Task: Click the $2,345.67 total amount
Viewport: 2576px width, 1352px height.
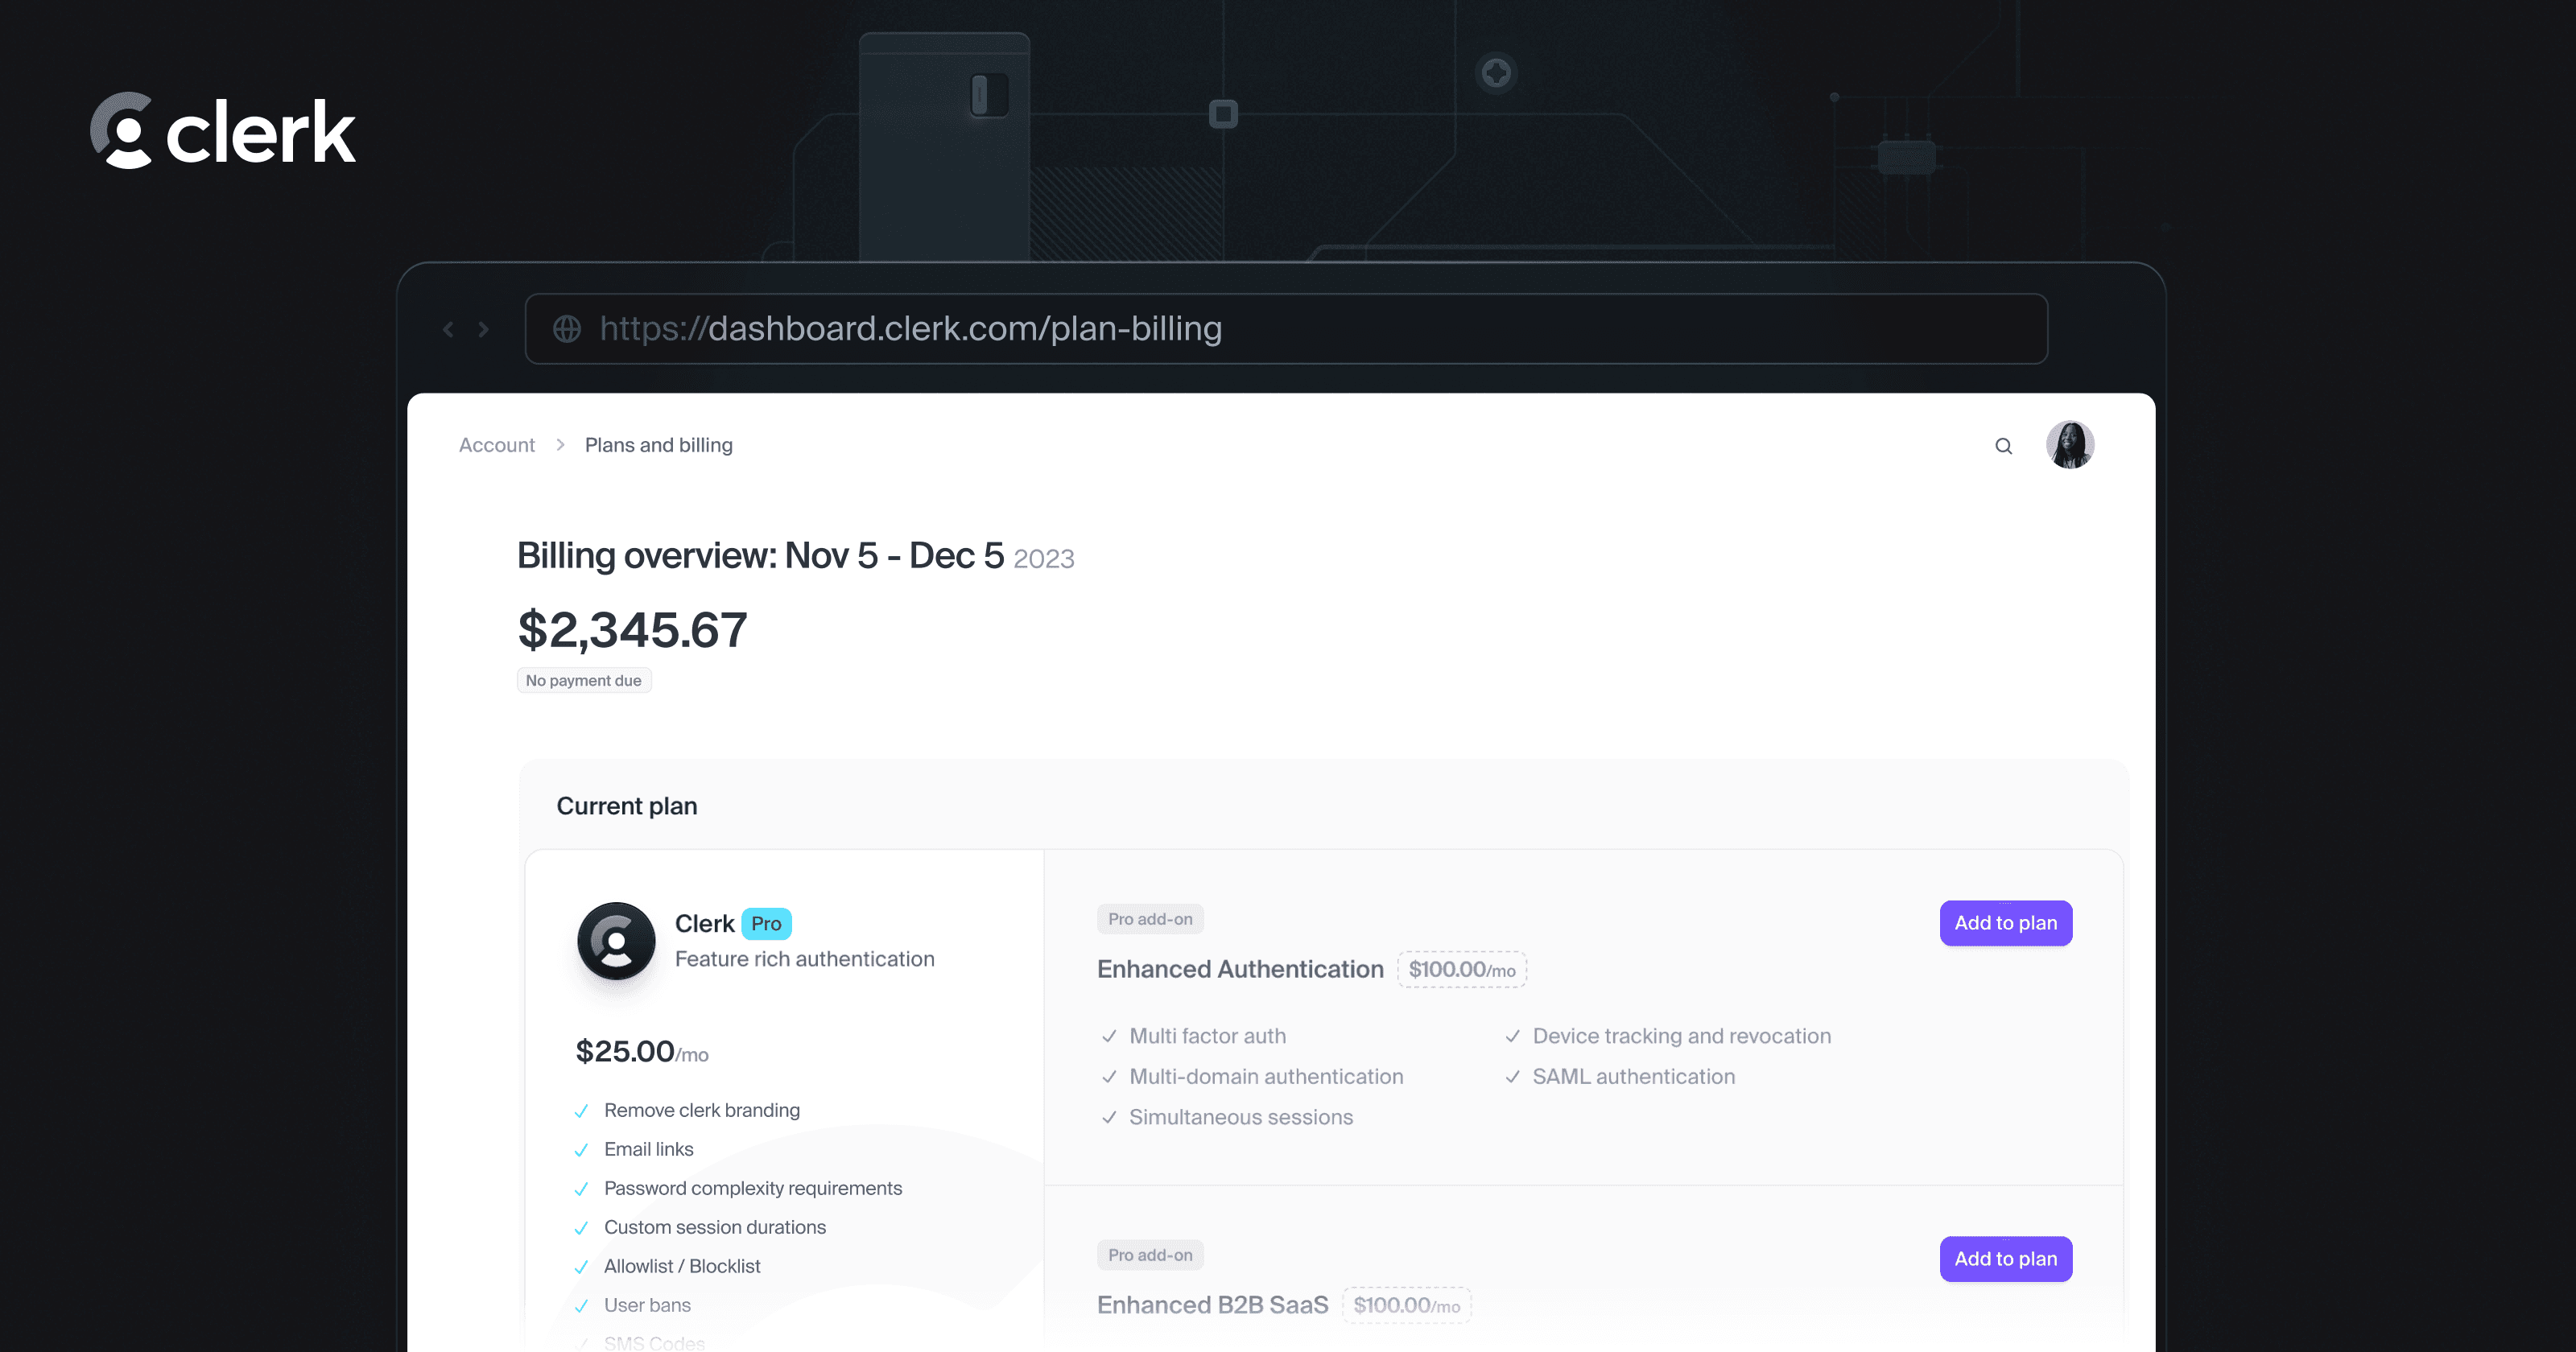Action: click(632, 630)
